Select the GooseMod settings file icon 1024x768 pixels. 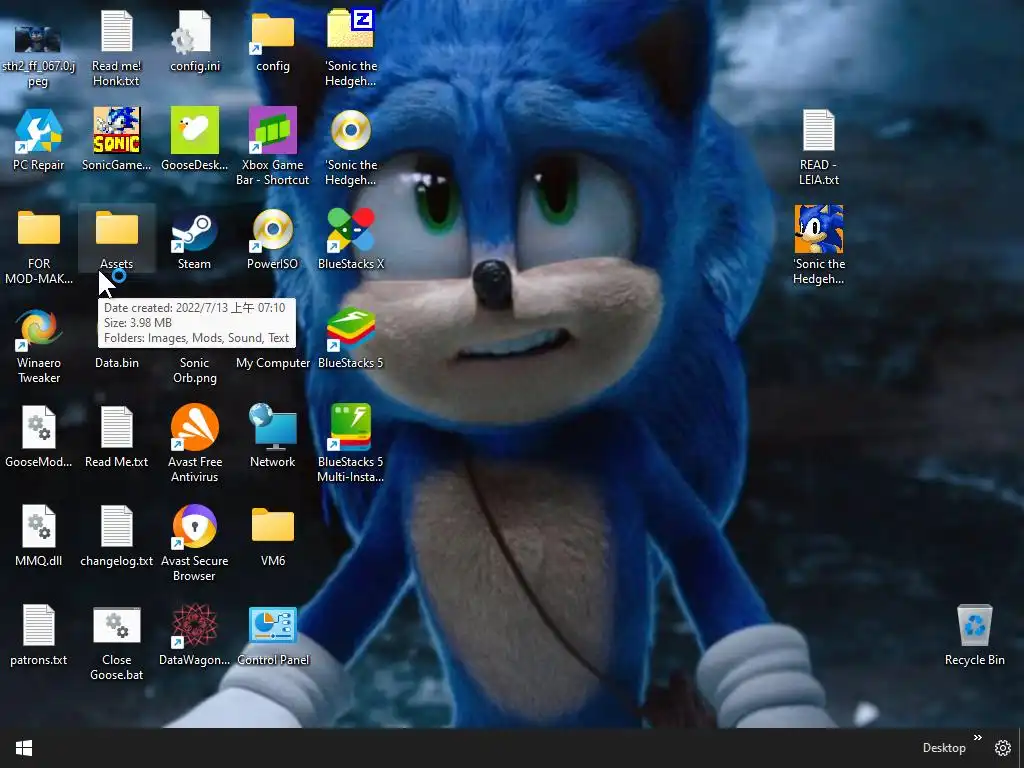pyautogui.click(x=39, y=427)
